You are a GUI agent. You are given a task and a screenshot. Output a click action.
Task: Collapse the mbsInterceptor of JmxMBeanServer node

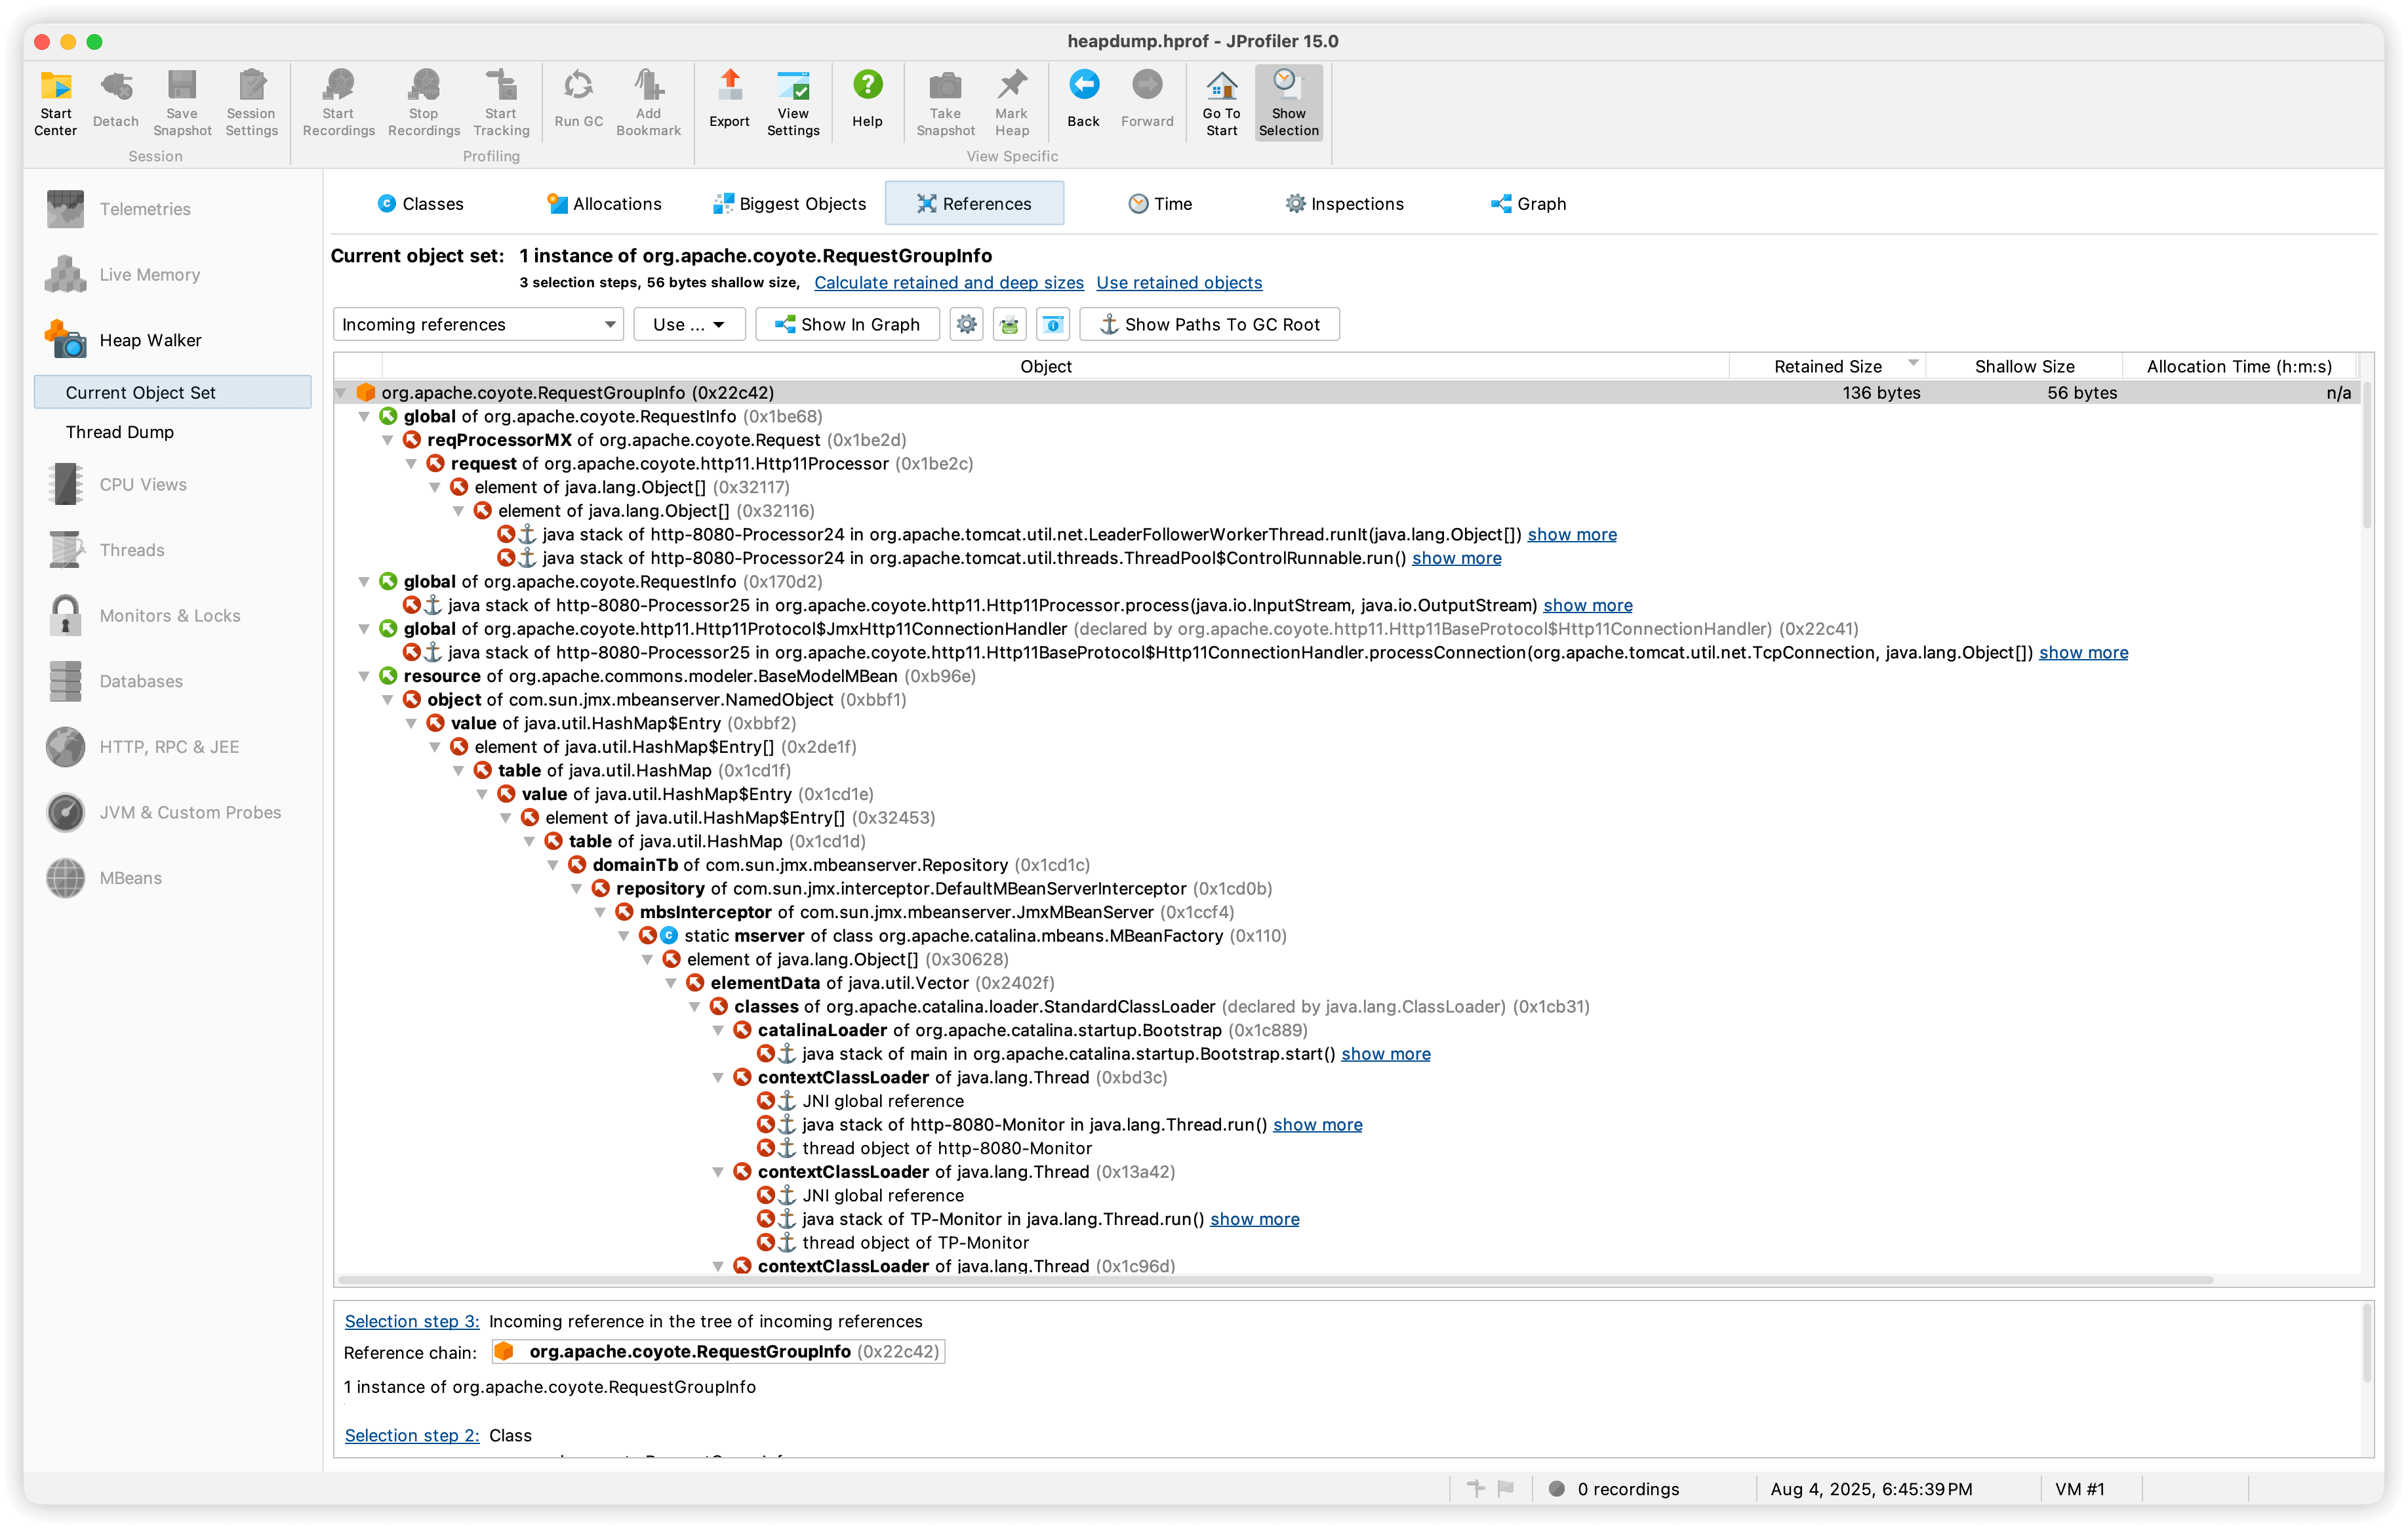pos(600,912)
